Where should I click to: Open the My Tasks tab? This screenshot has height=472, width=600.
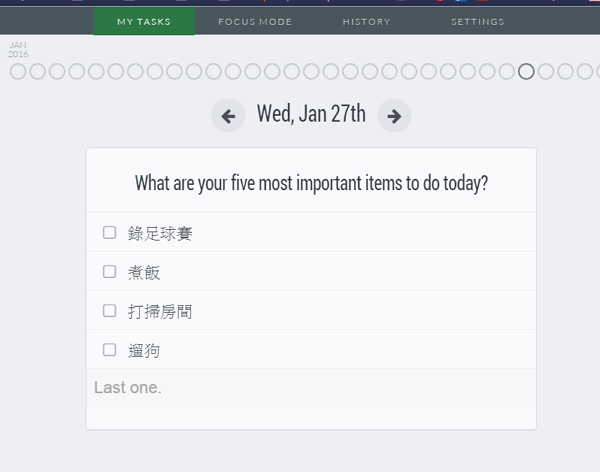click(144, 22)
